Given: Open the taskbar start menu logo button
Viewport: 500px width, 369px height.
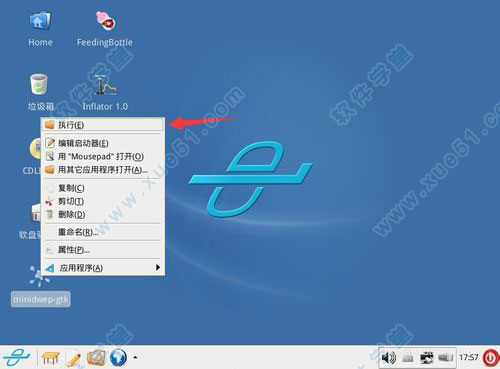Looking at the screenshot, I should (16, 357).
